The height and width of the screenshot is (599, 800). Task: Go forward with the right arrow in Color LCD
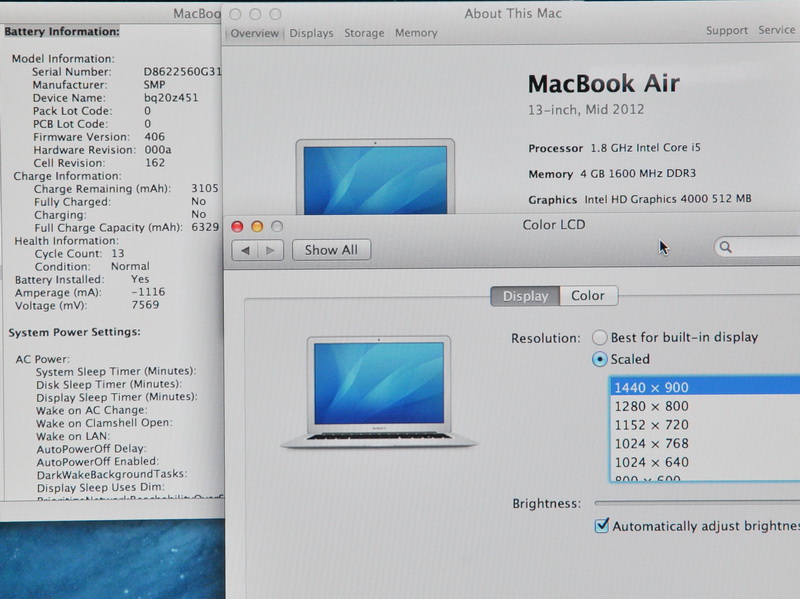pyautogui.click(x=270, y=251)
